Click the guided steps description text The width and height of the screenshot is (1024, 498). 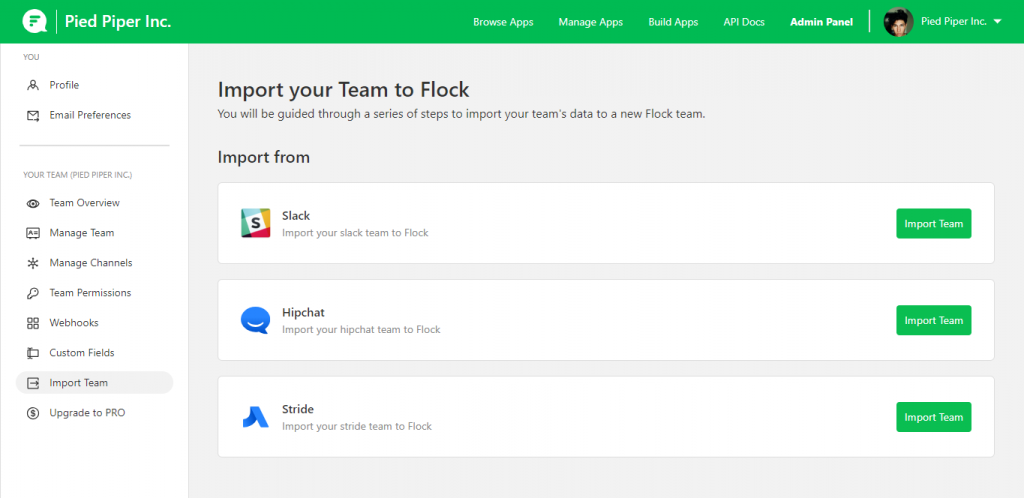tap(462, 114)
